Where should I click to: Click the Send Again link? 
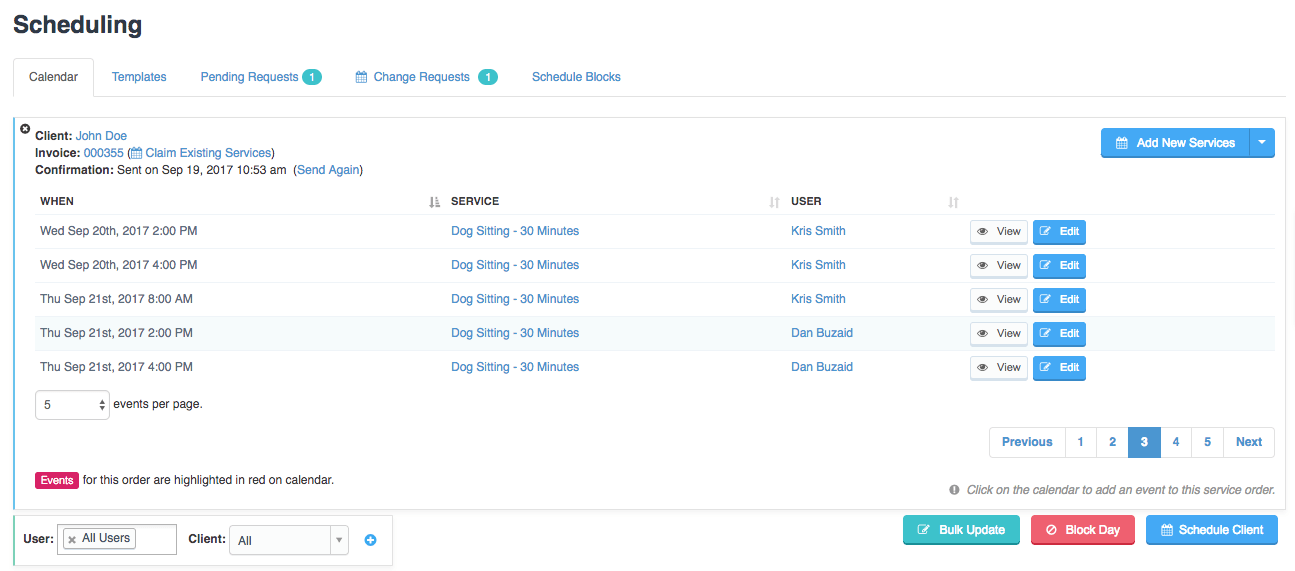pyautogui.click(x=328, y=170)
